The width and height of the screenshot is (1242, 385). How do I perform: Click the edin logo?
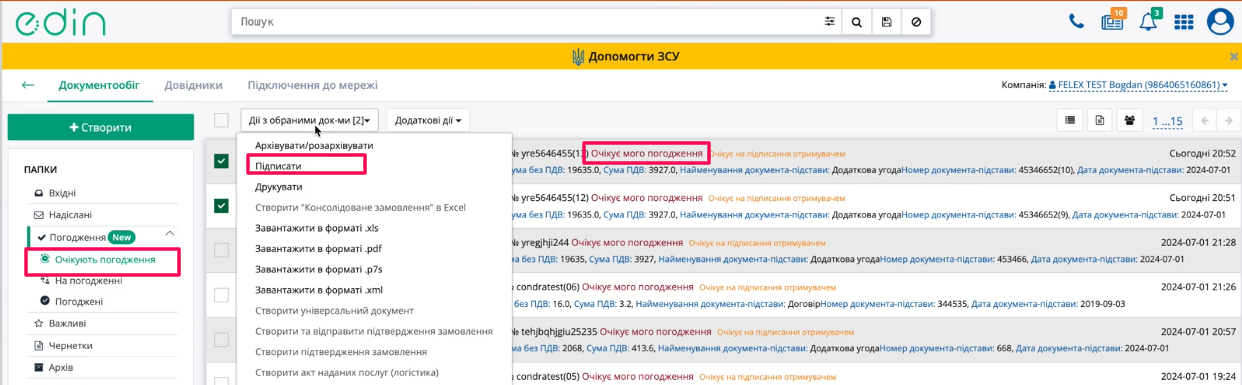tap(60, 22)
